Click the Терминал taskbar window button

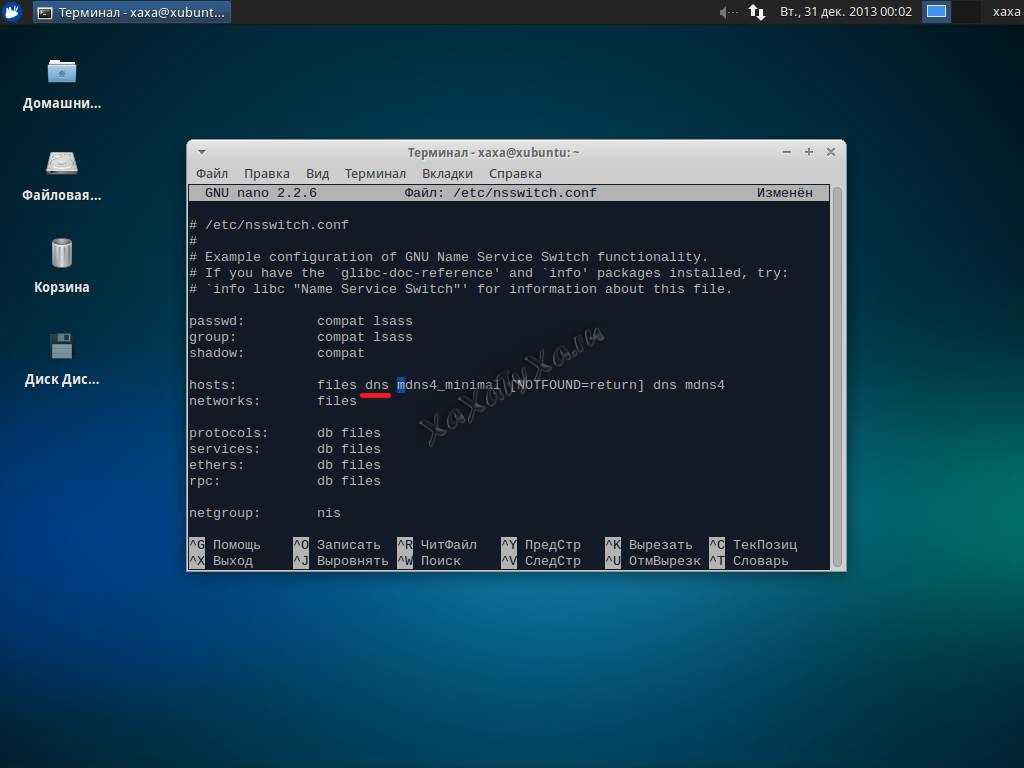pos(132,12)
